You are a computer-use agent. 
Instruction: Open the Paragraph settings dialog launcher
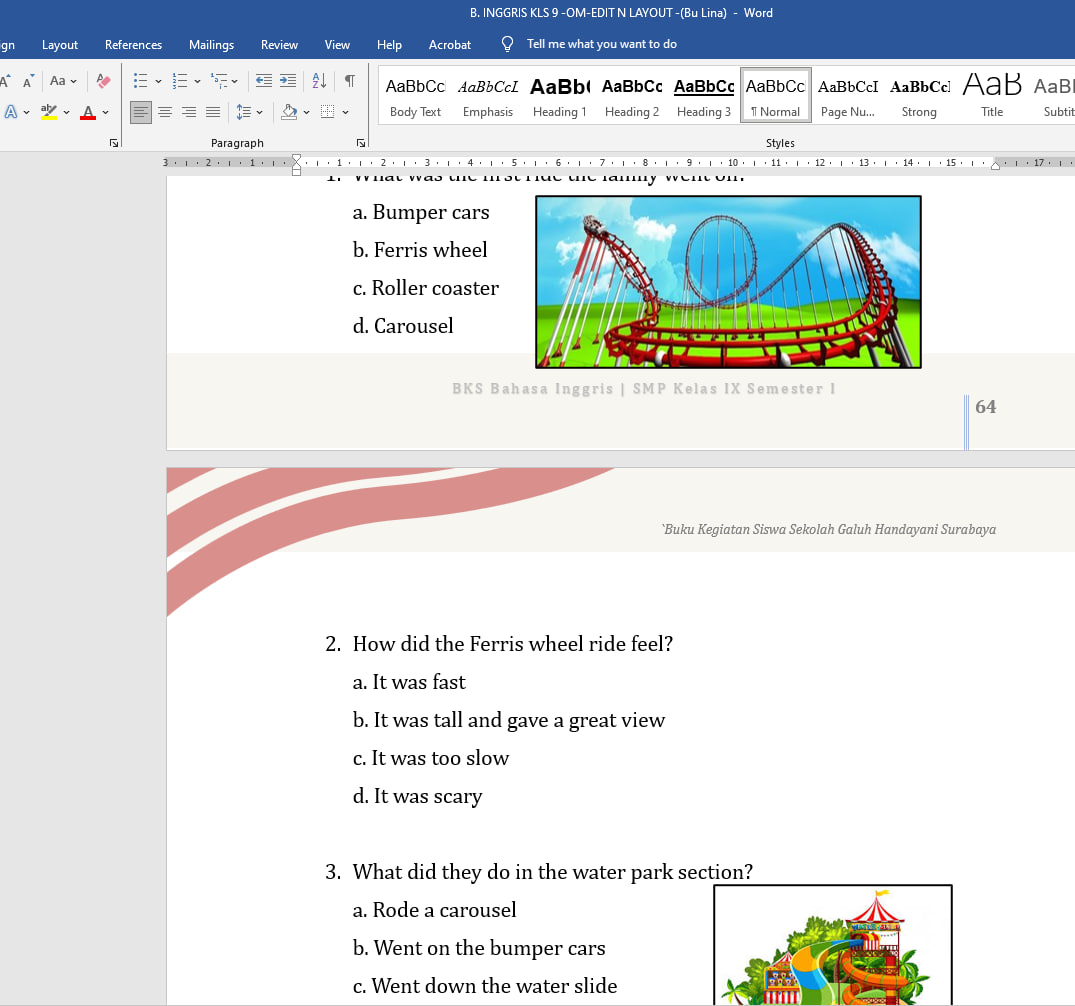pos(361,143)
